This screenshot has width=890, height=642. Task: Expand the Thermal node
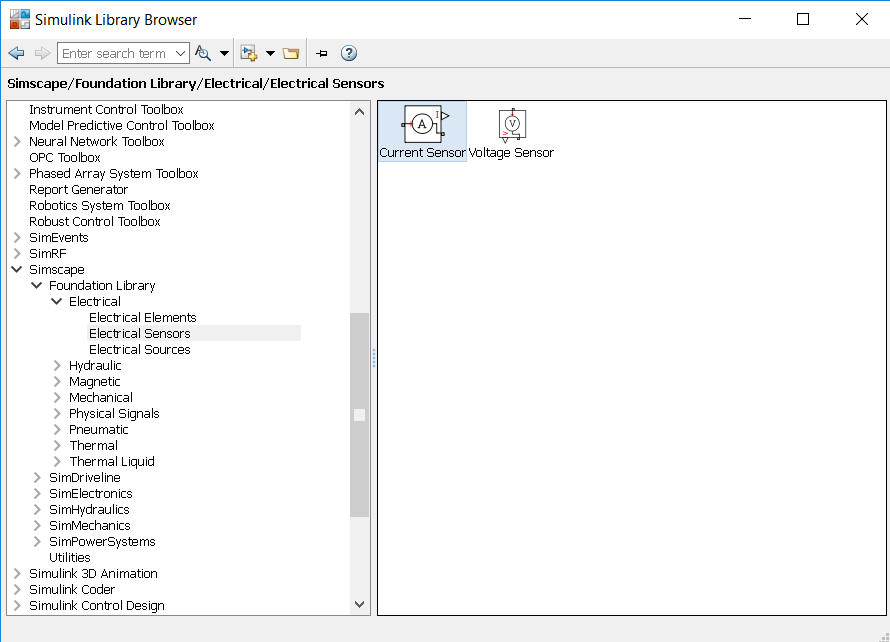(x=57, y=446)
